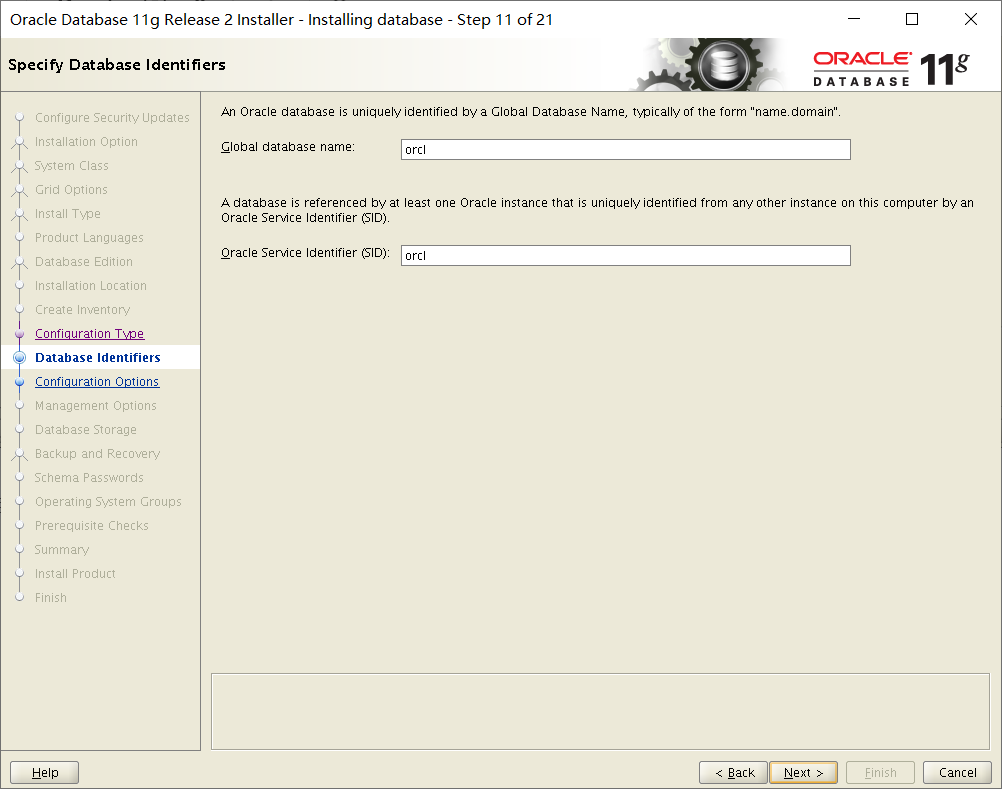Viewport: 1002px width, 789px height.
Task: Click the 'Specify Database Identifiers' heading
Action: tap(117, 65)
